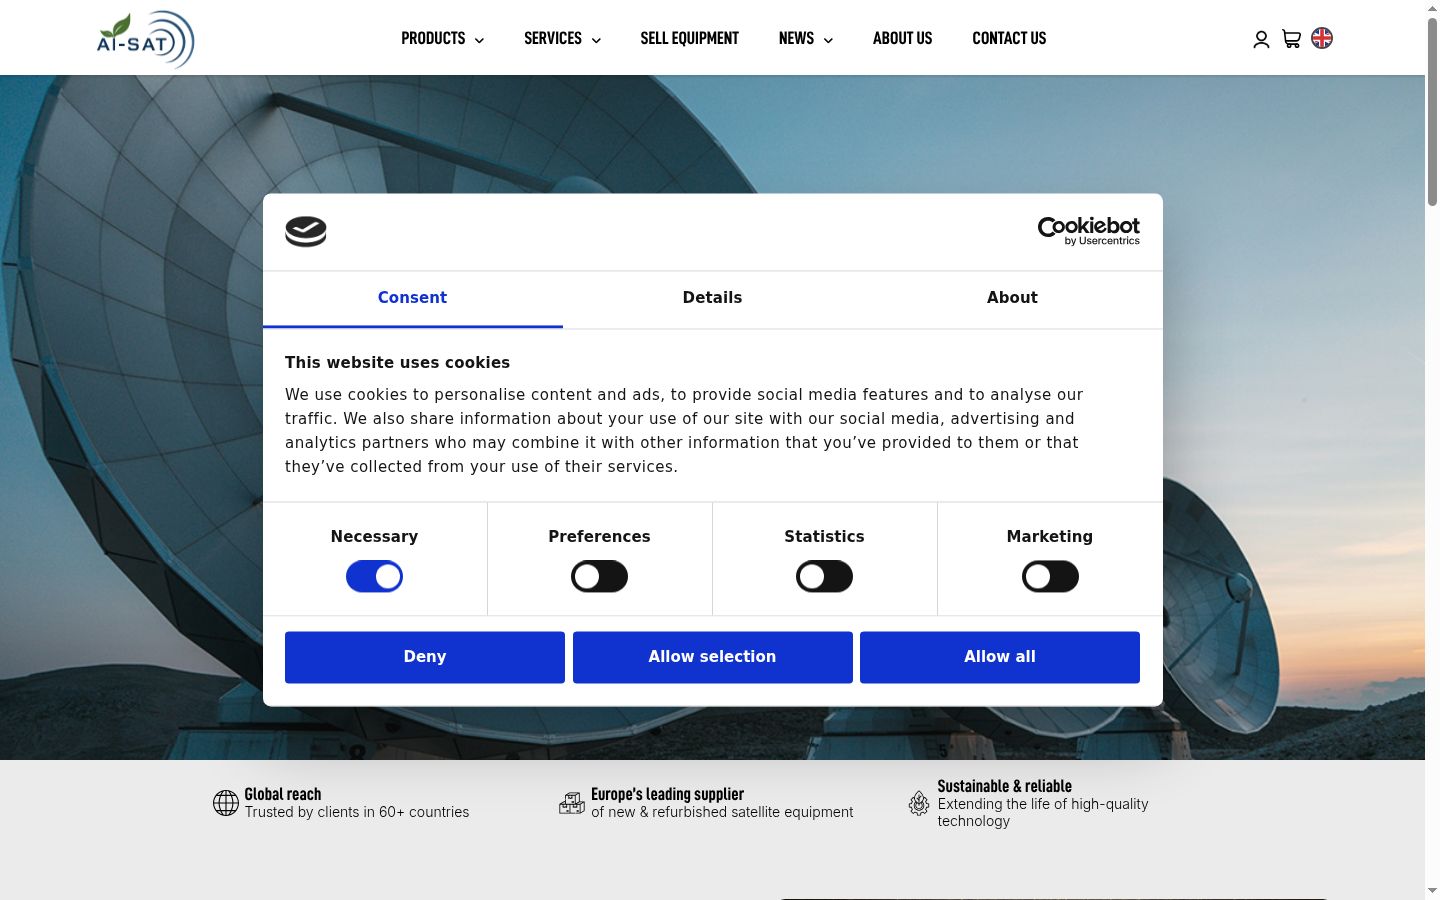Click the 'Necessary' category label
Screen dimensions: 1440x900
[374, 537]
